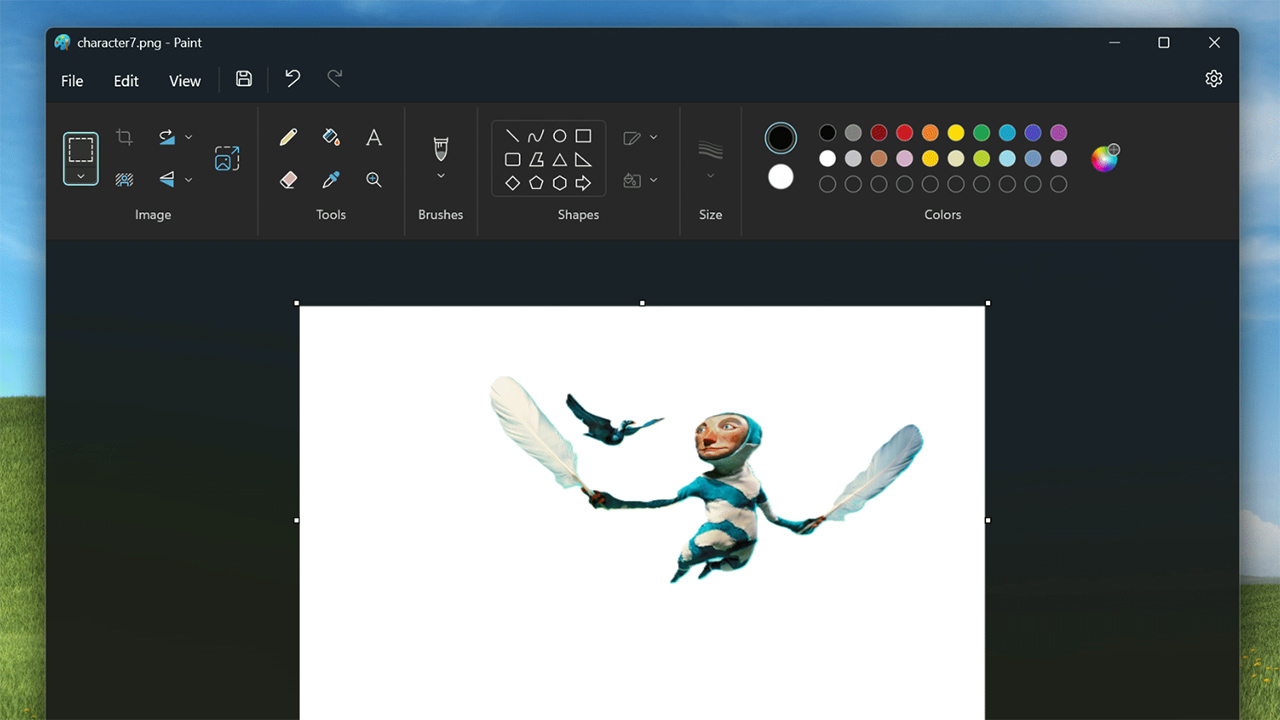Image resolution: width=1280 pixels, height=720 pixels.
Task: Select Color 1 black primary swatch
Action: click(x=781, y=138)
